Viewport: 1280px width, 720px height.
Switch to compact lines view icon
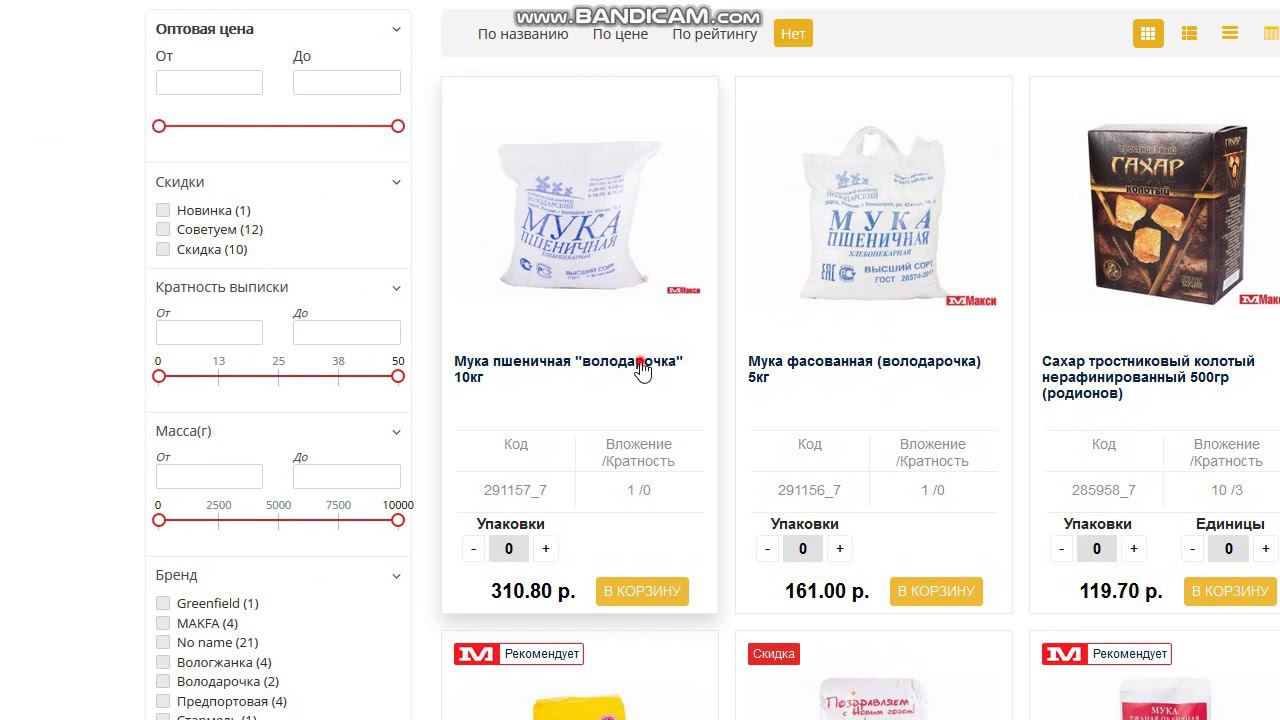pos(1230,33)
